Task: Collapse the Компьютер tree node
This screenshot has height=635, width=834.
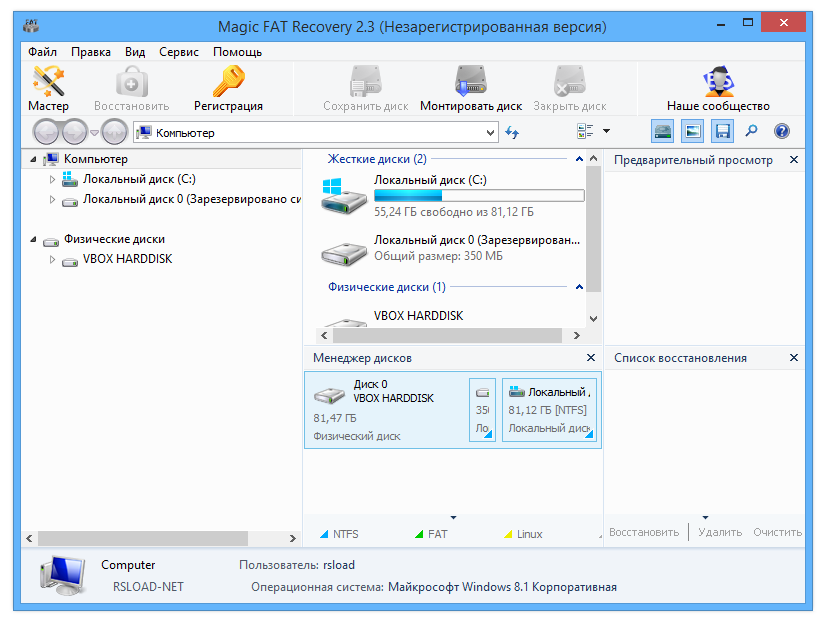Action: click(x=34, y=160)
